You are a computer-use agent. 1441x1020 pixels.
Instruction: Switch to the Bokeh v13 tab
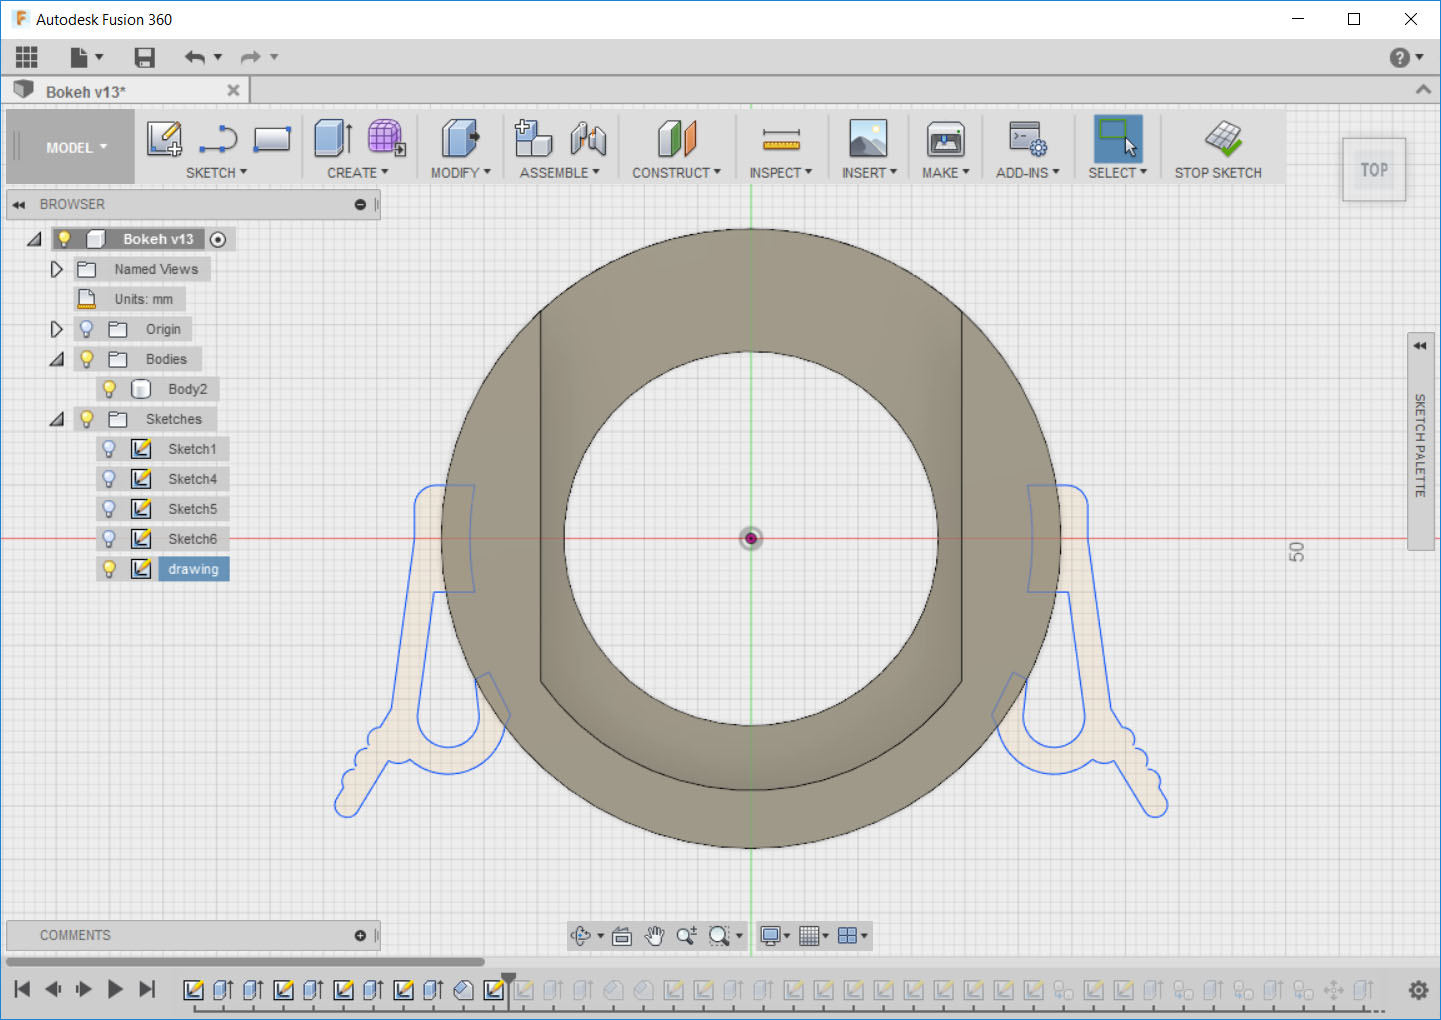click(86, 92)
